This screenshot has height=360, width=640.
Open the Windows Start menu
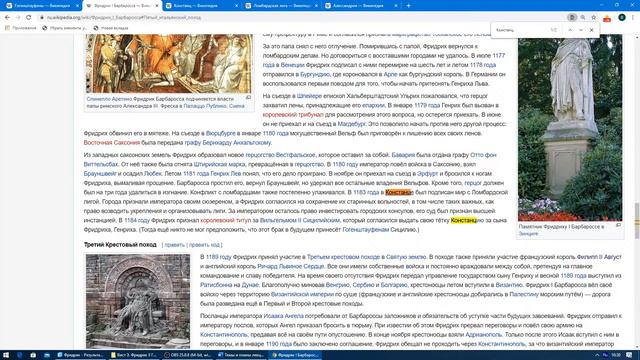[6, 355]
